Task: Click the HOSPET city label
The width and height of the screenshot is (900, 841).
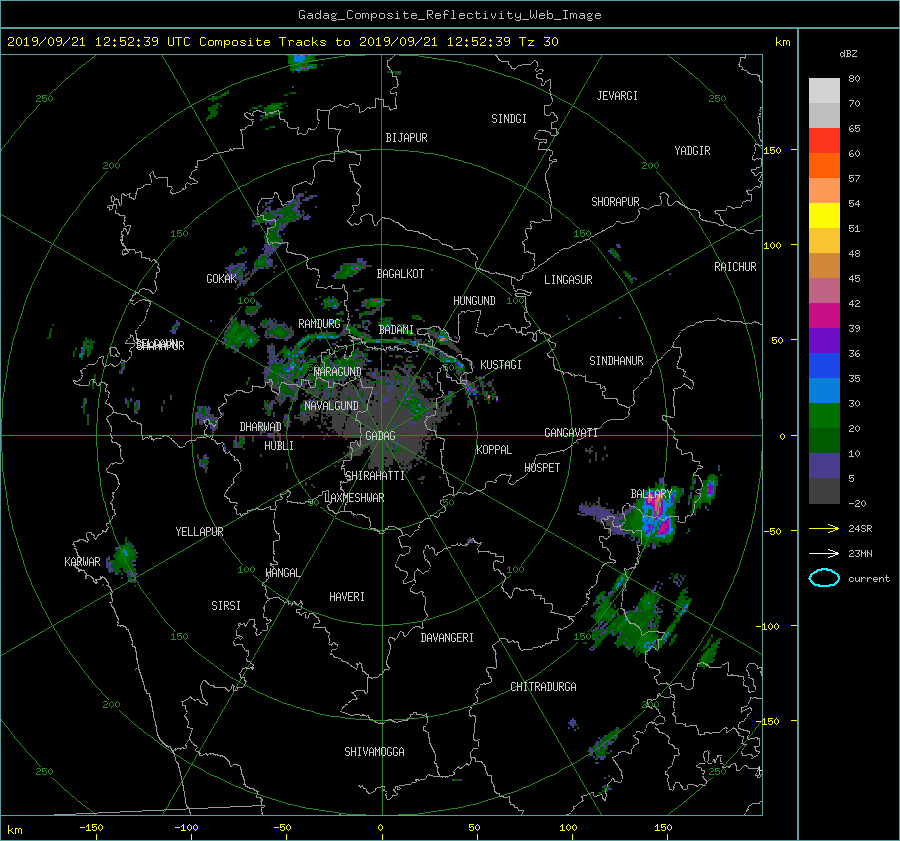Action: pyautogui.click(x=542, y=468)
